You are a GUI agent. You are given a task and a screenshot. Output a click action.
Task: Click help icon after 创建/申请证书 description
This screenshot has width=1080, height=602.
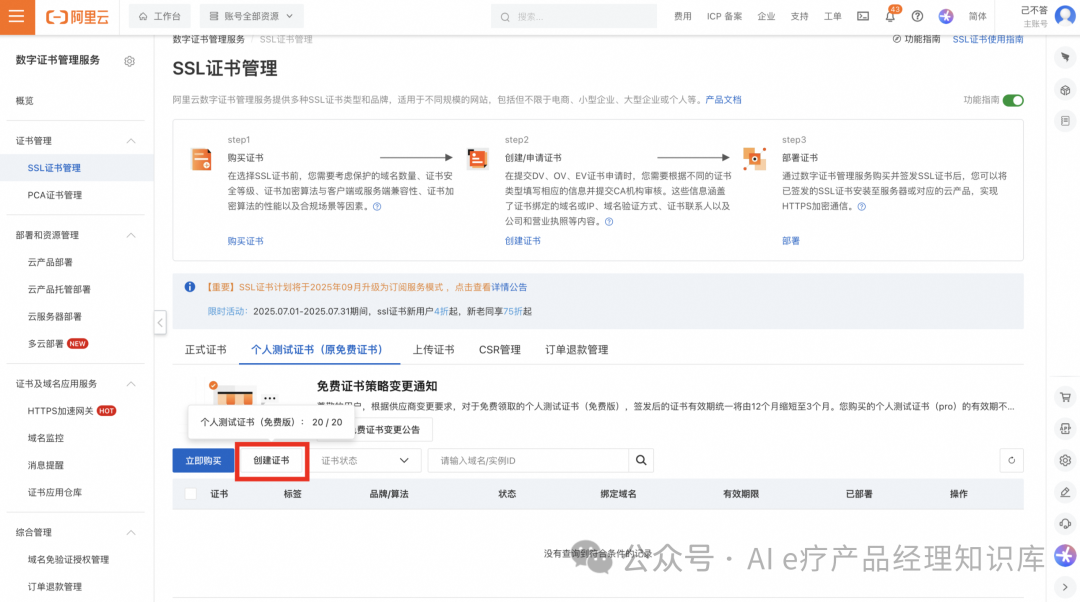[x=609, y=222]
